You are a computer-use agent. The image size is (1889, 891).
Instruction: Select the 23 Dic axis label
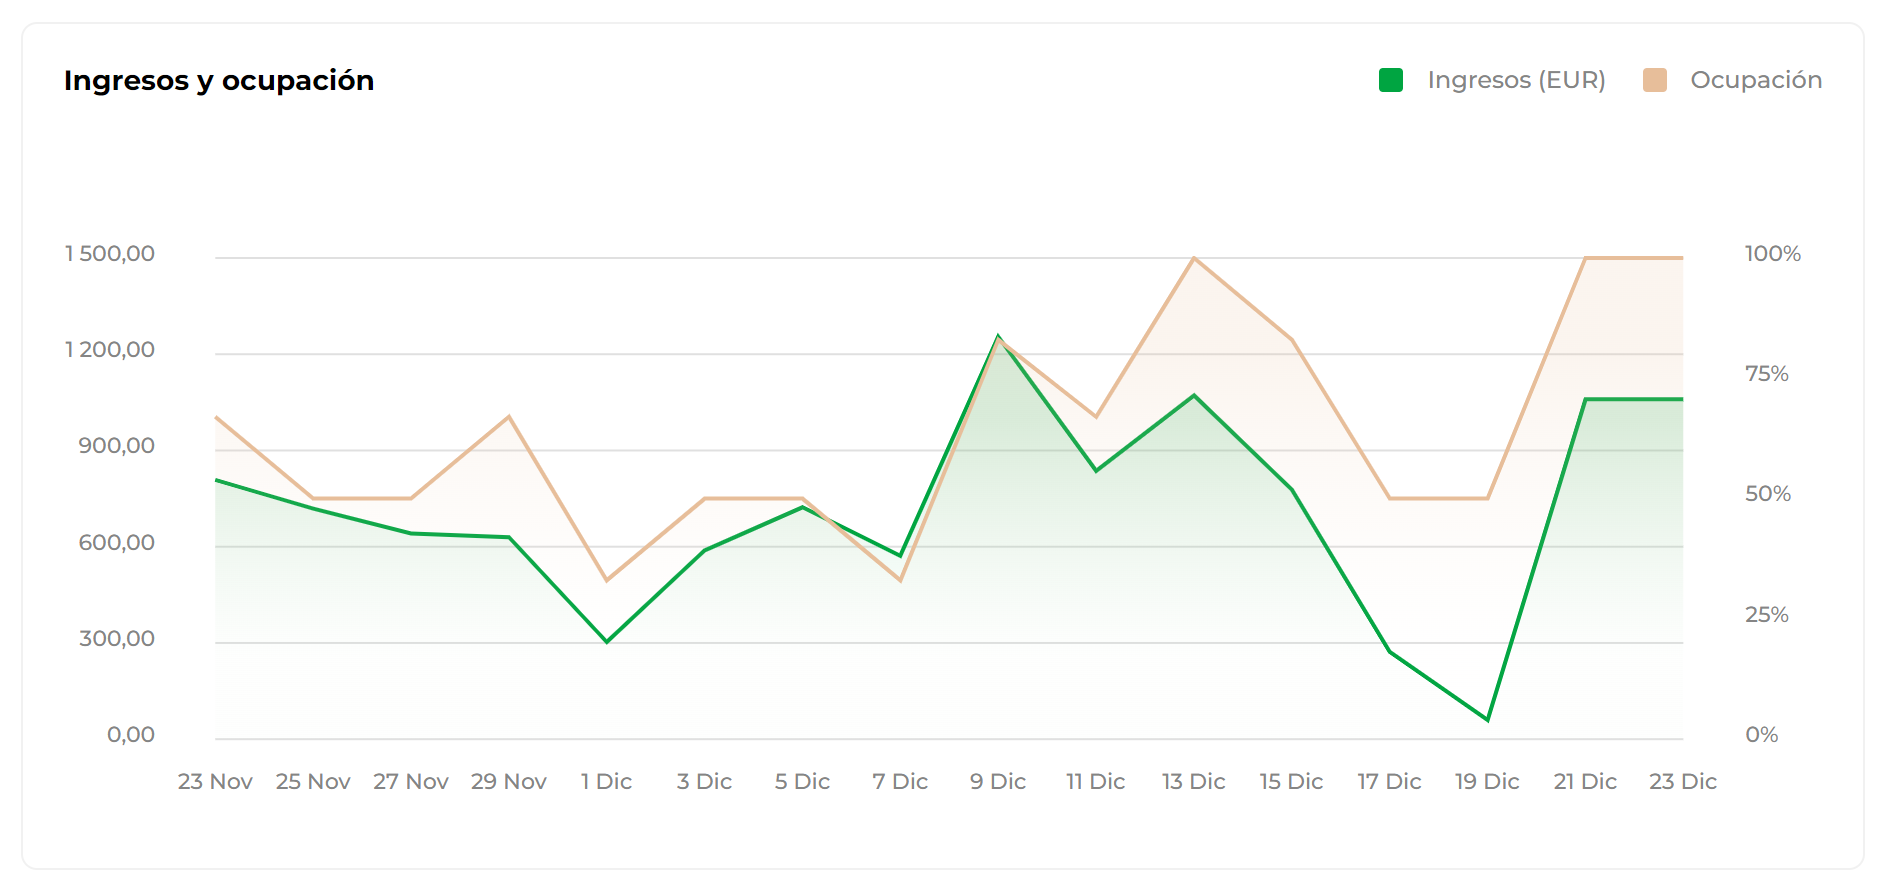click(1683, 781)
